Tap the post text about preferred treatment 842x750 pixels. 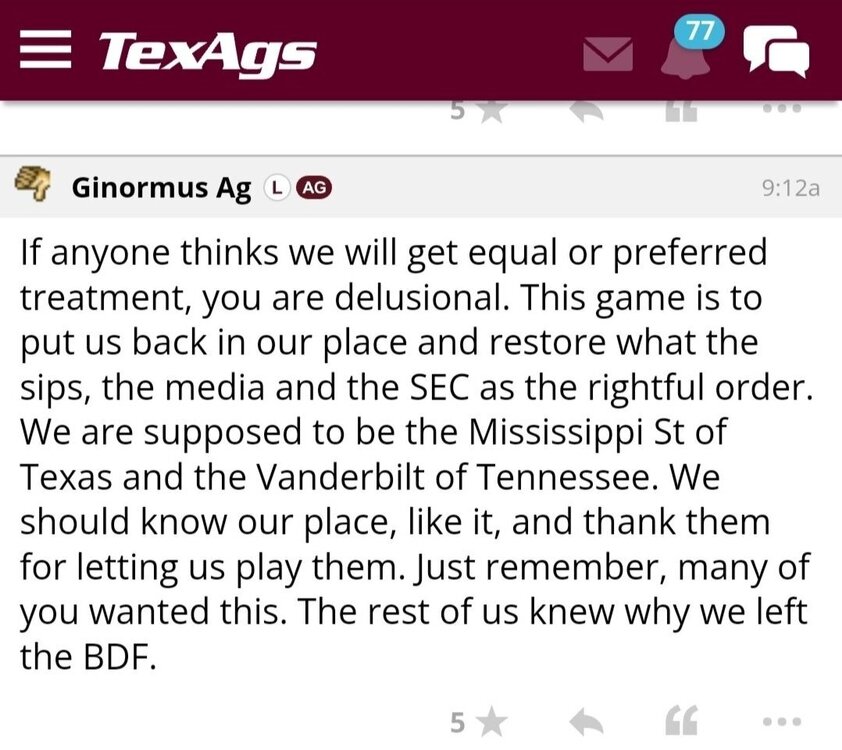point(400,450)
